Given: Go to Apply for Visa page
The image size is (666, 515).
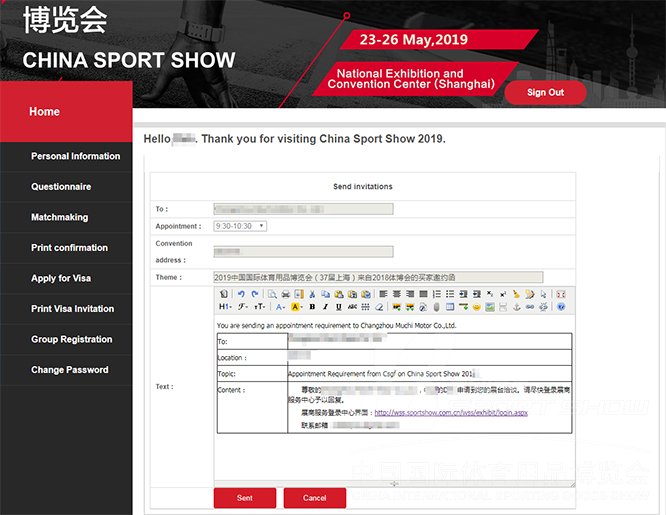Looking at the screenshot, I should pyautogui.click(x=61, y=278).
